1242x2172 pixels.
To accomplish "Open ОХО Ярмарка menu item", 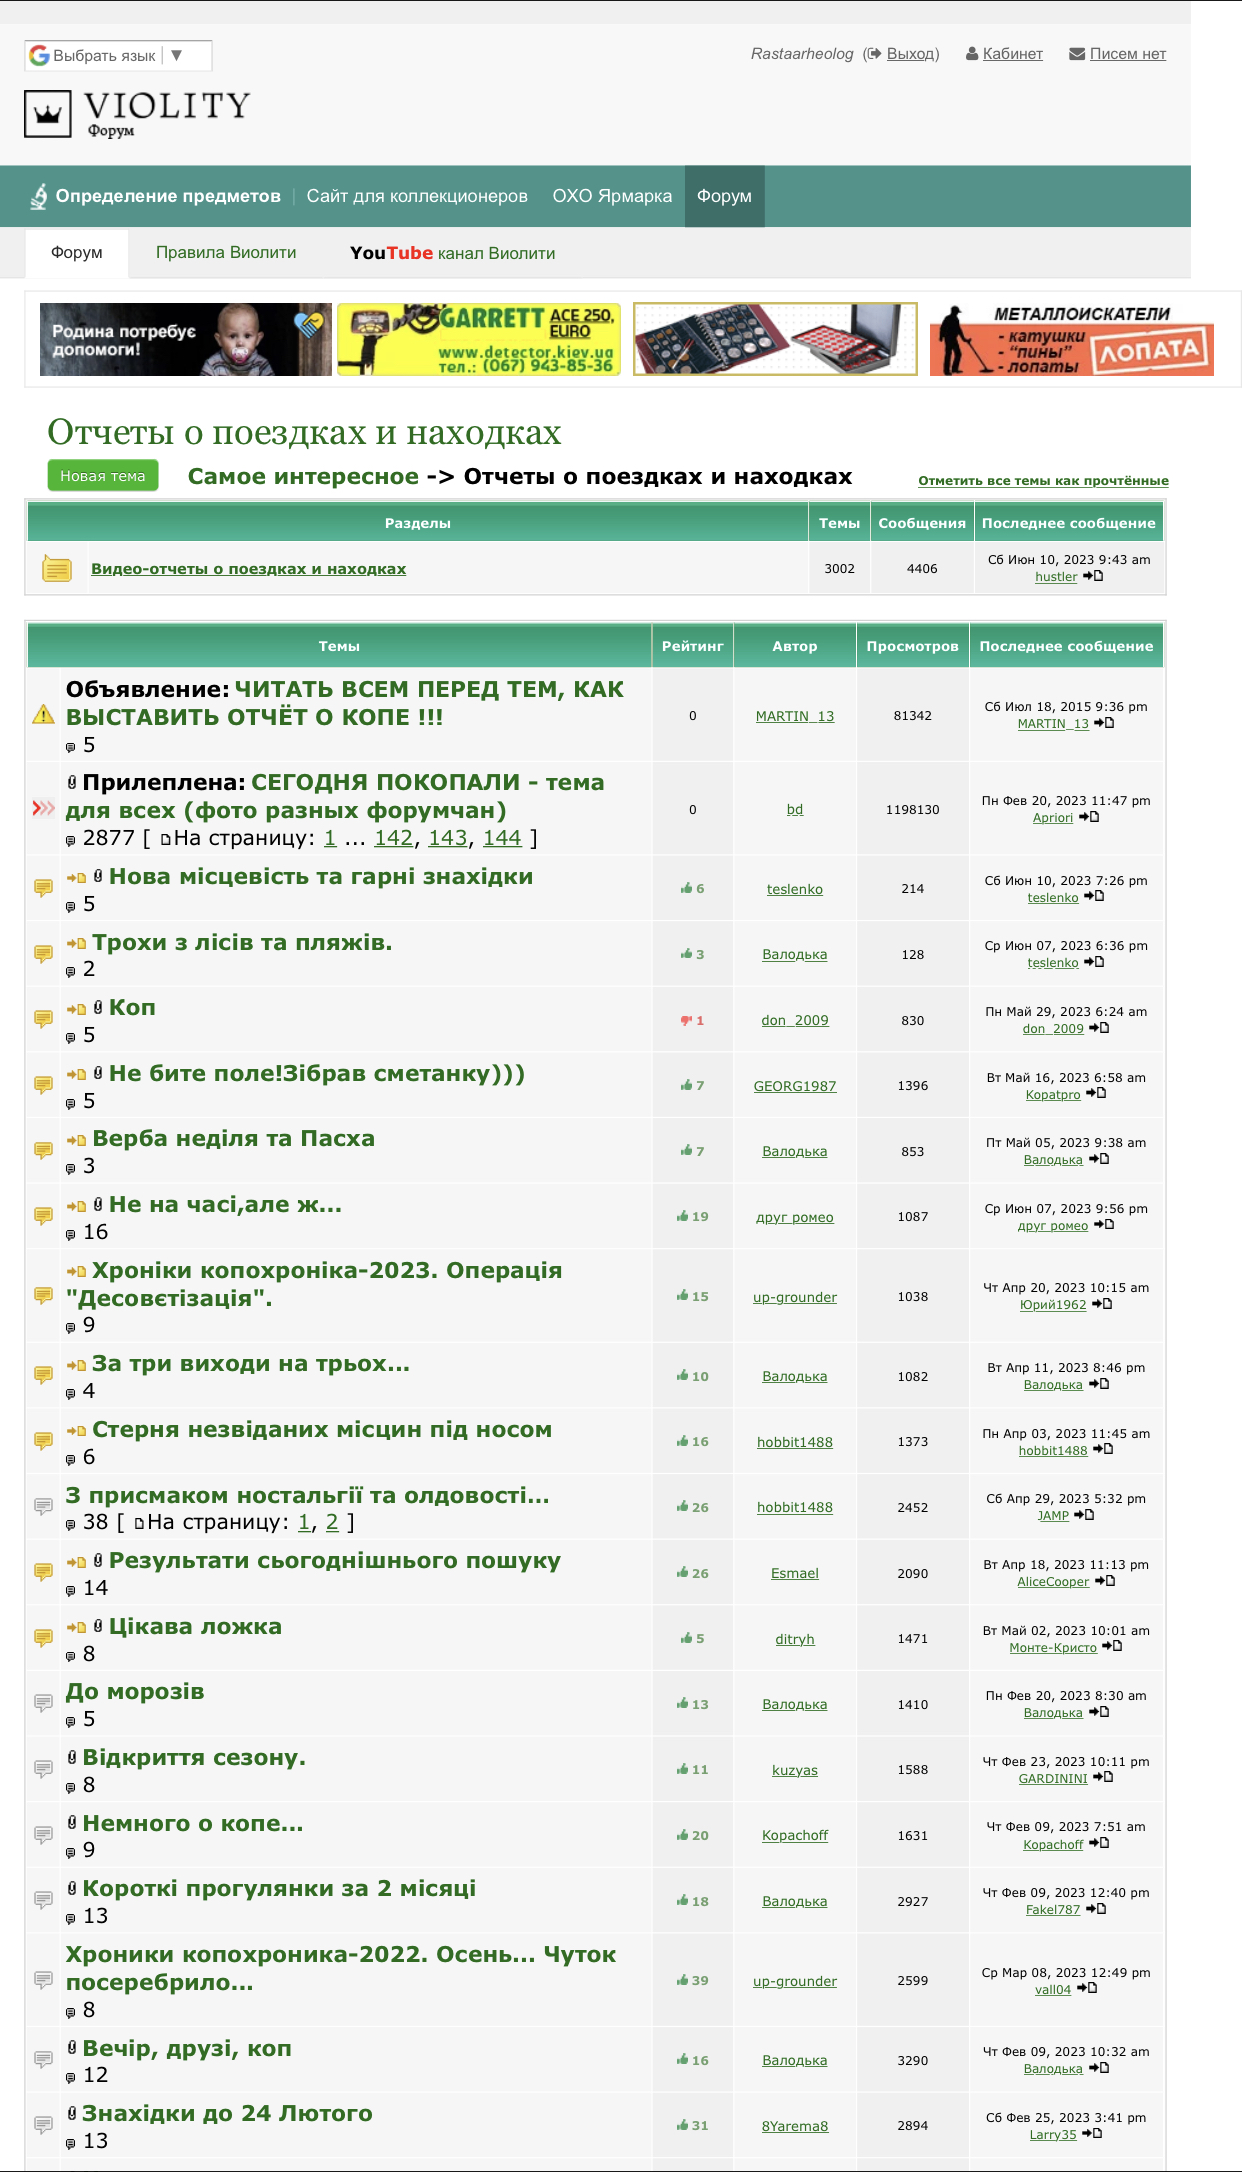I will (612, 196).
